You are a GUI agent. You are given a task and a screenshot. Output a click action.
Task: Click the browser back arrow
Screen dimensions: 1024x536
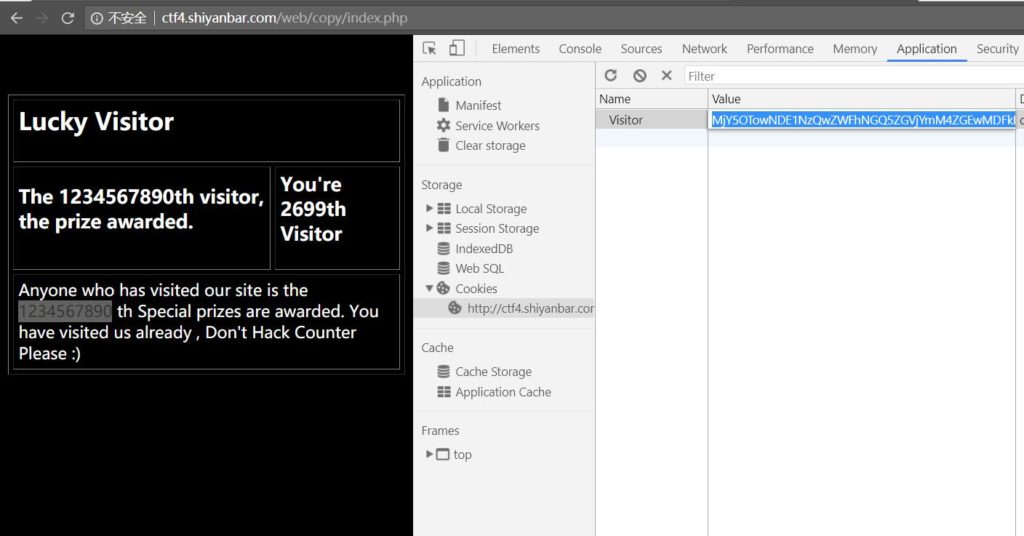click(17, 18)
